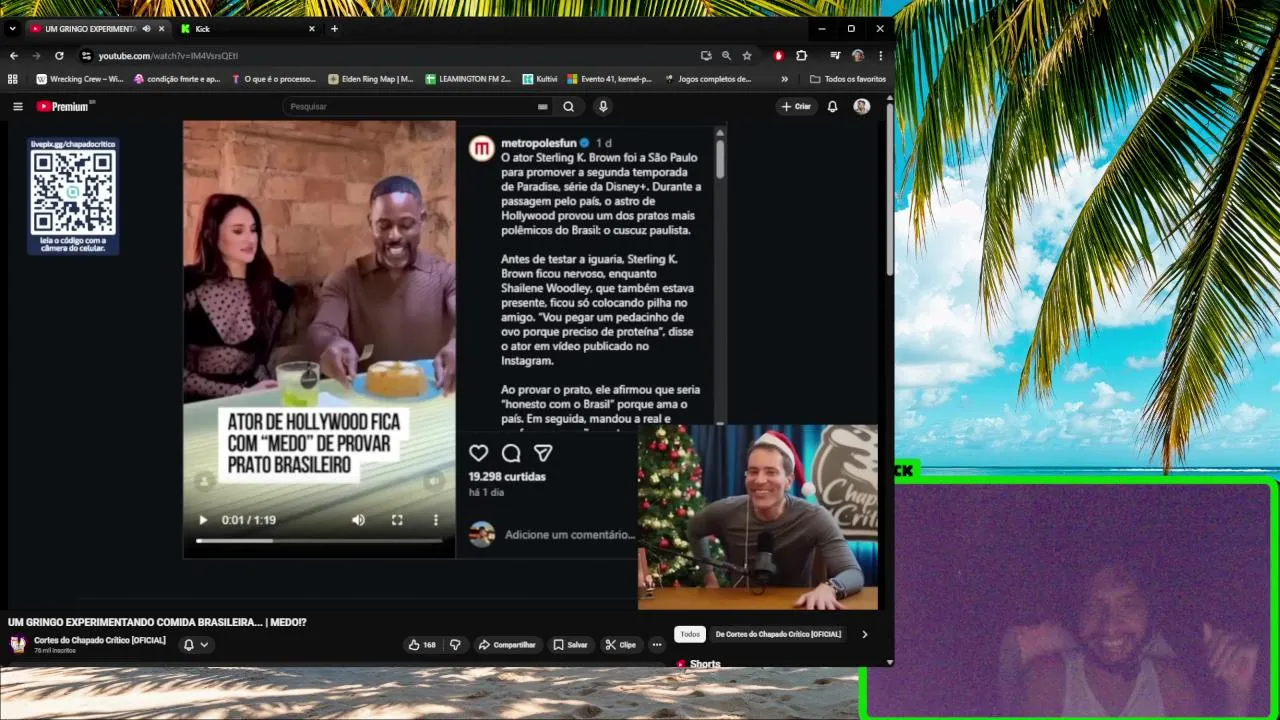Close the Kick tab

[312, 29]
